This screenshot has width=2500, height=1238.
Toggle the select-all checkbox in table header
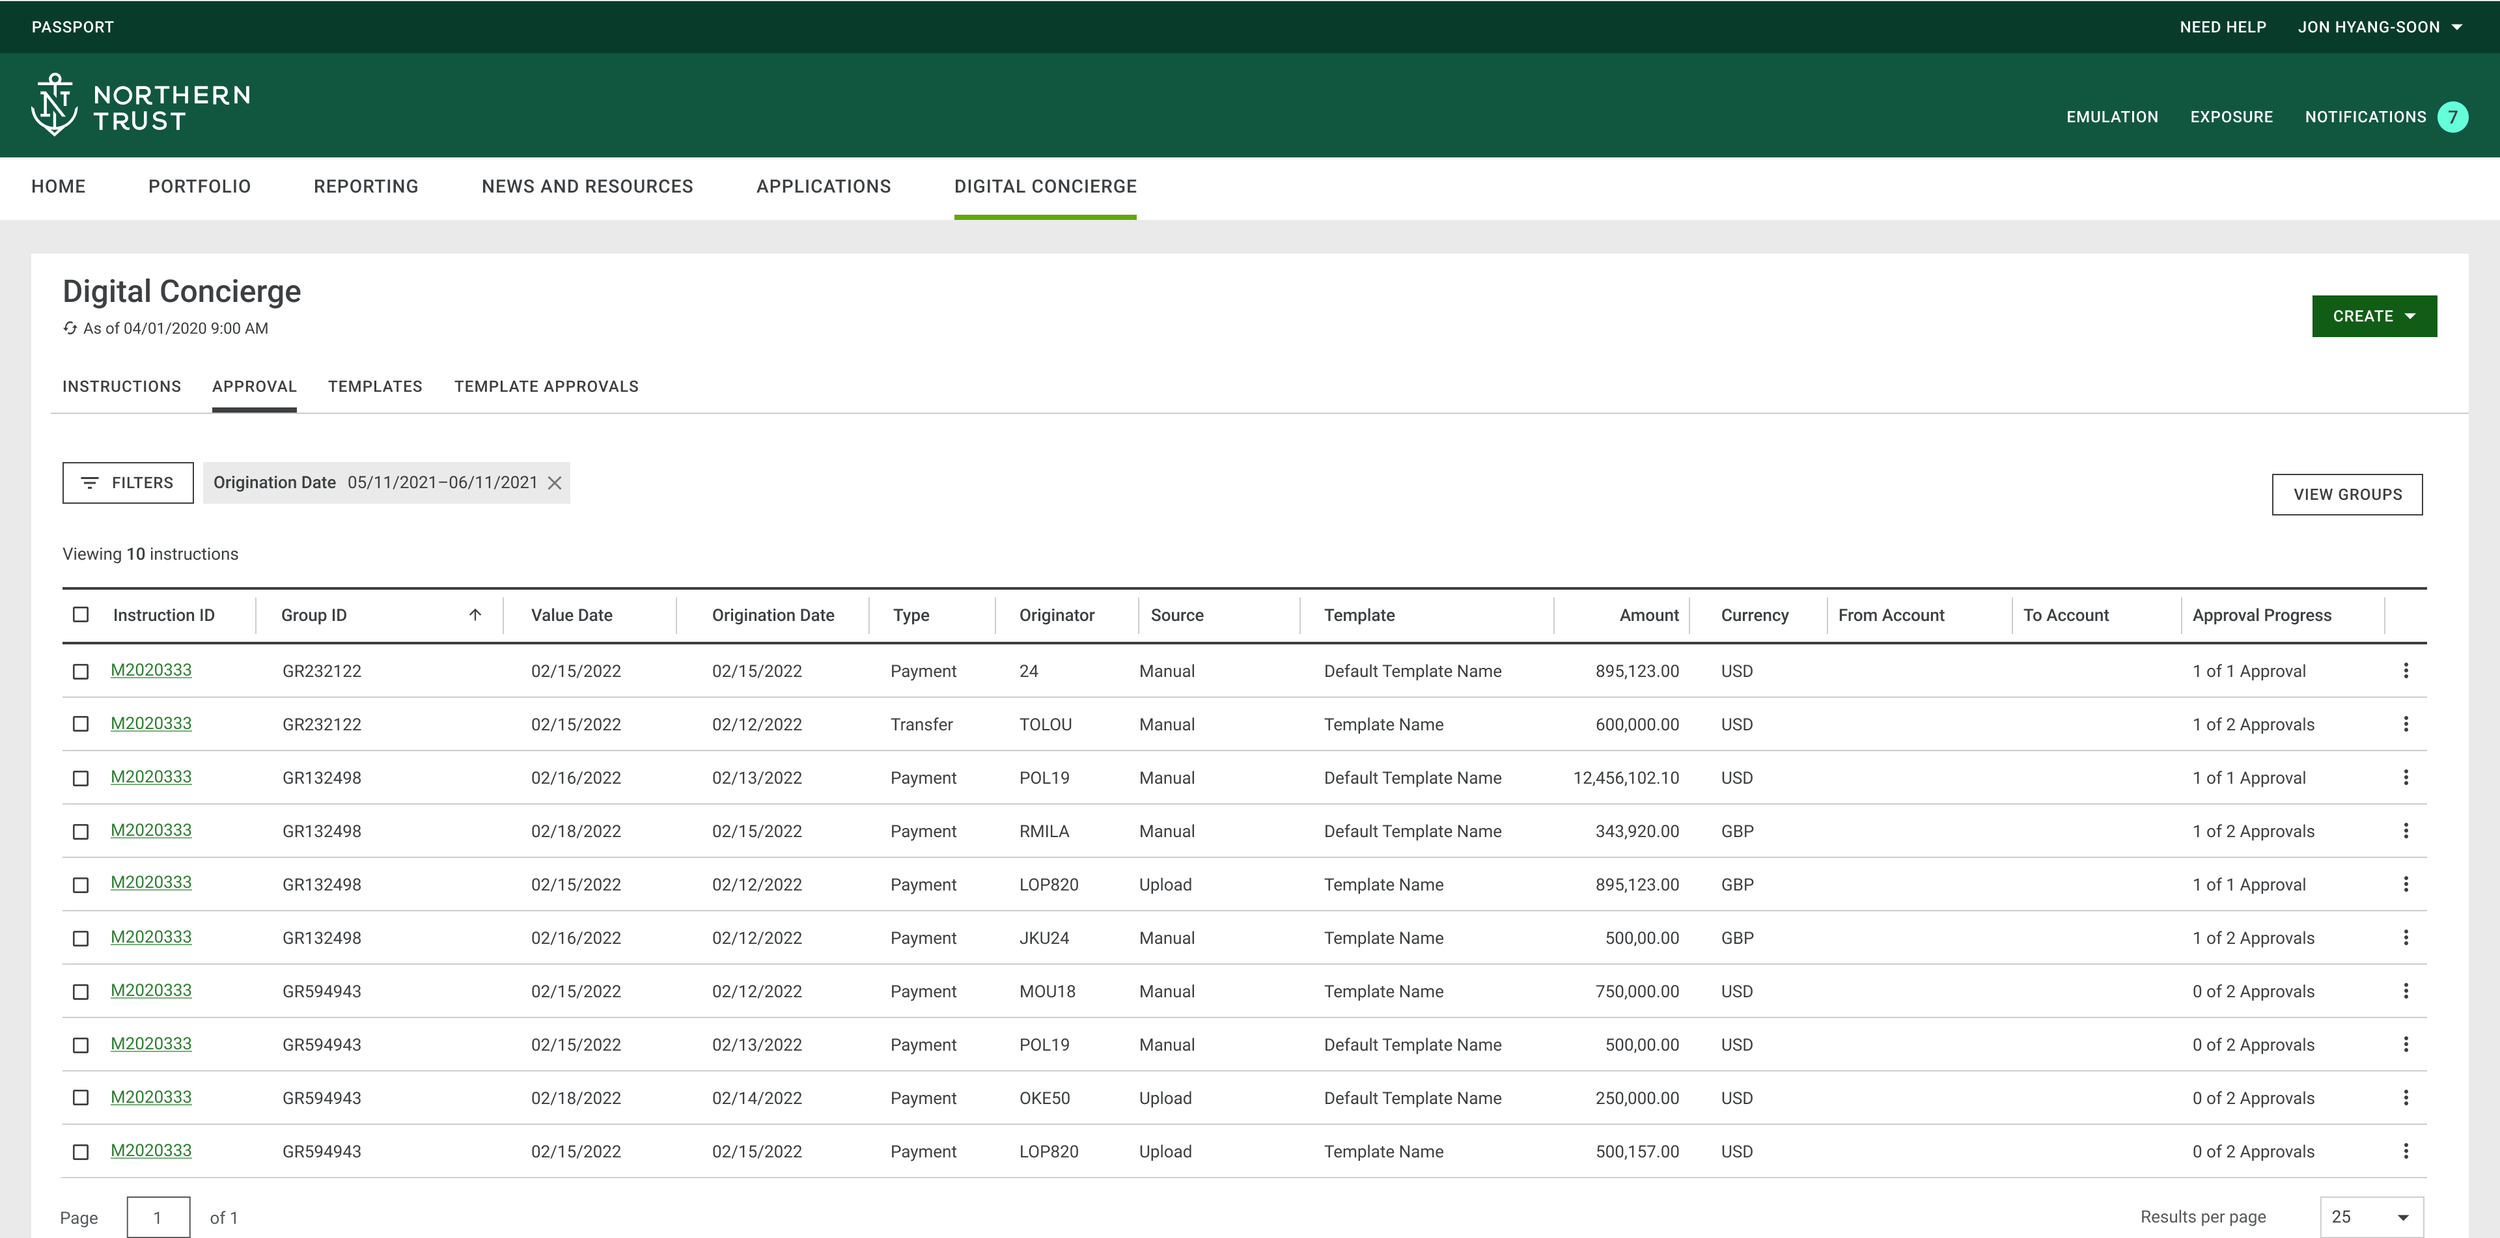pos(81,615)
